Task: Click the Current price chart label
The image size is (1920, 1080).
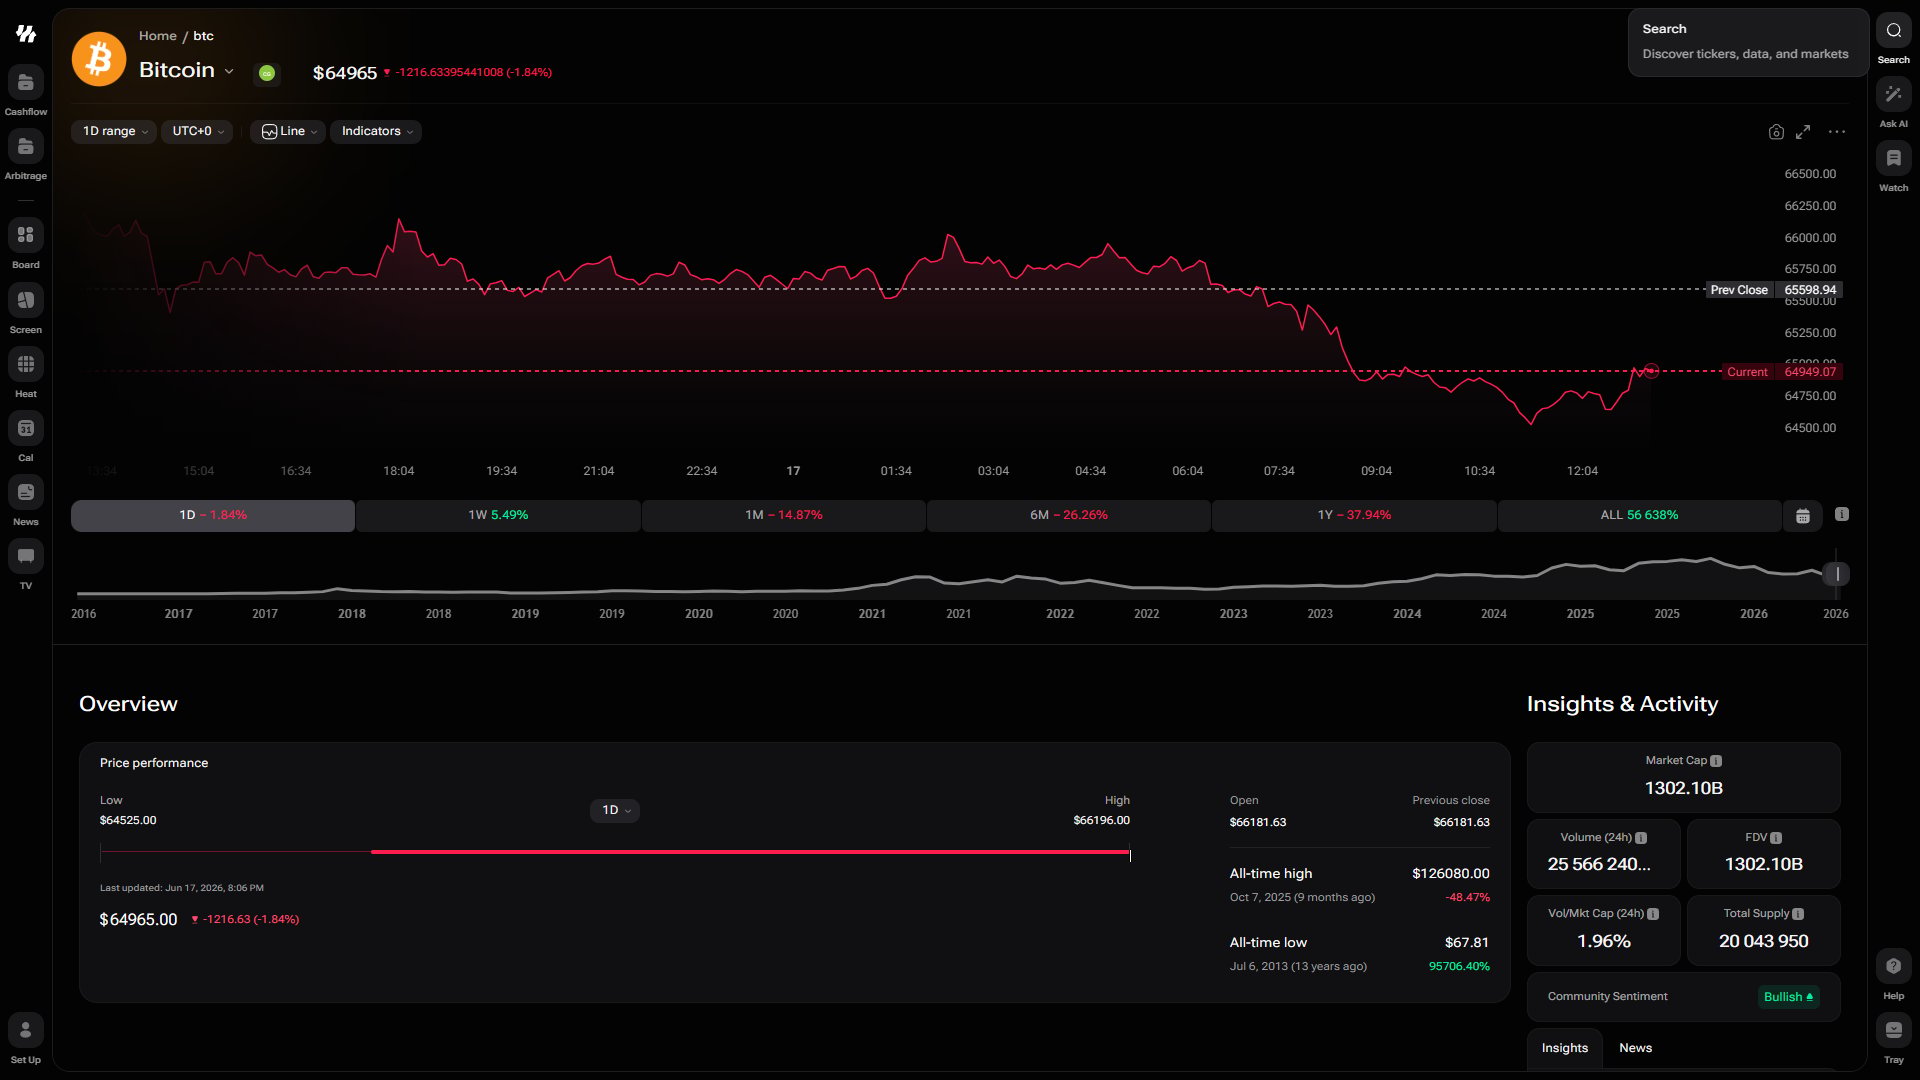Action: click(x=1747, y=372)
